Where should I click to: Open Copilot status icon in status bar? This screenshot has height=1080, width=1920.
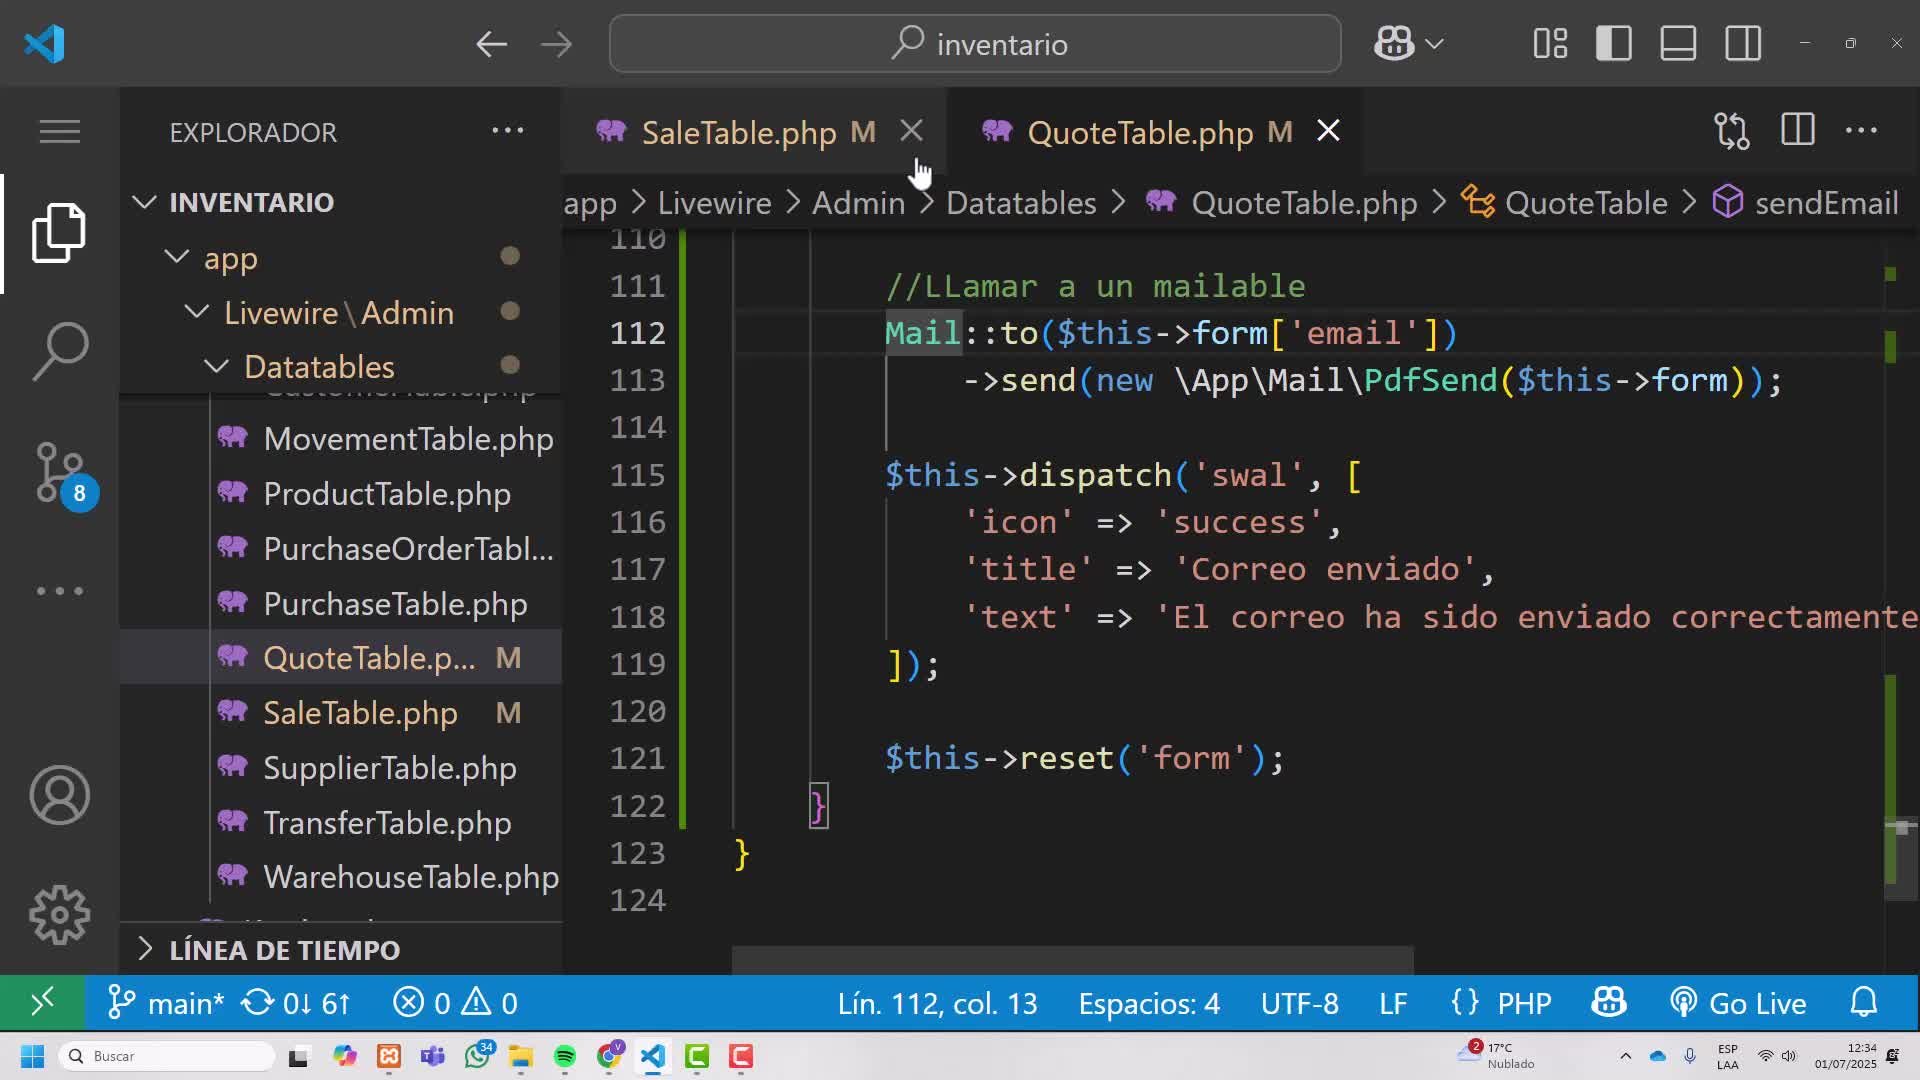tap(1609, 1003)
